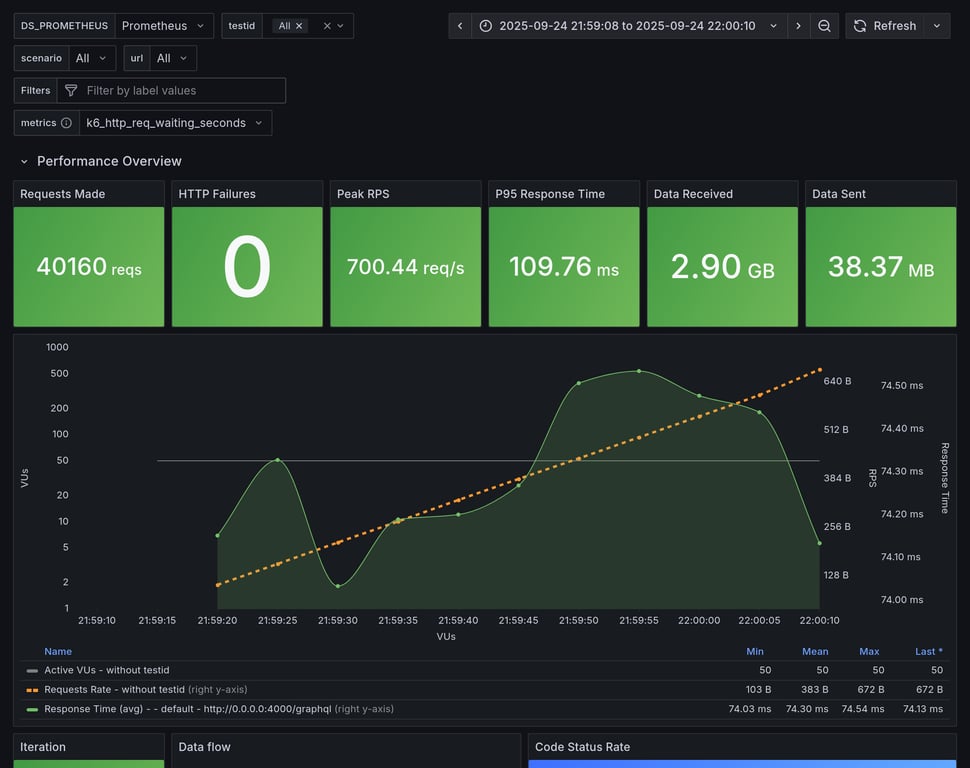Expand the testid variable dropdown
The image size is (970, 768).
340,26
